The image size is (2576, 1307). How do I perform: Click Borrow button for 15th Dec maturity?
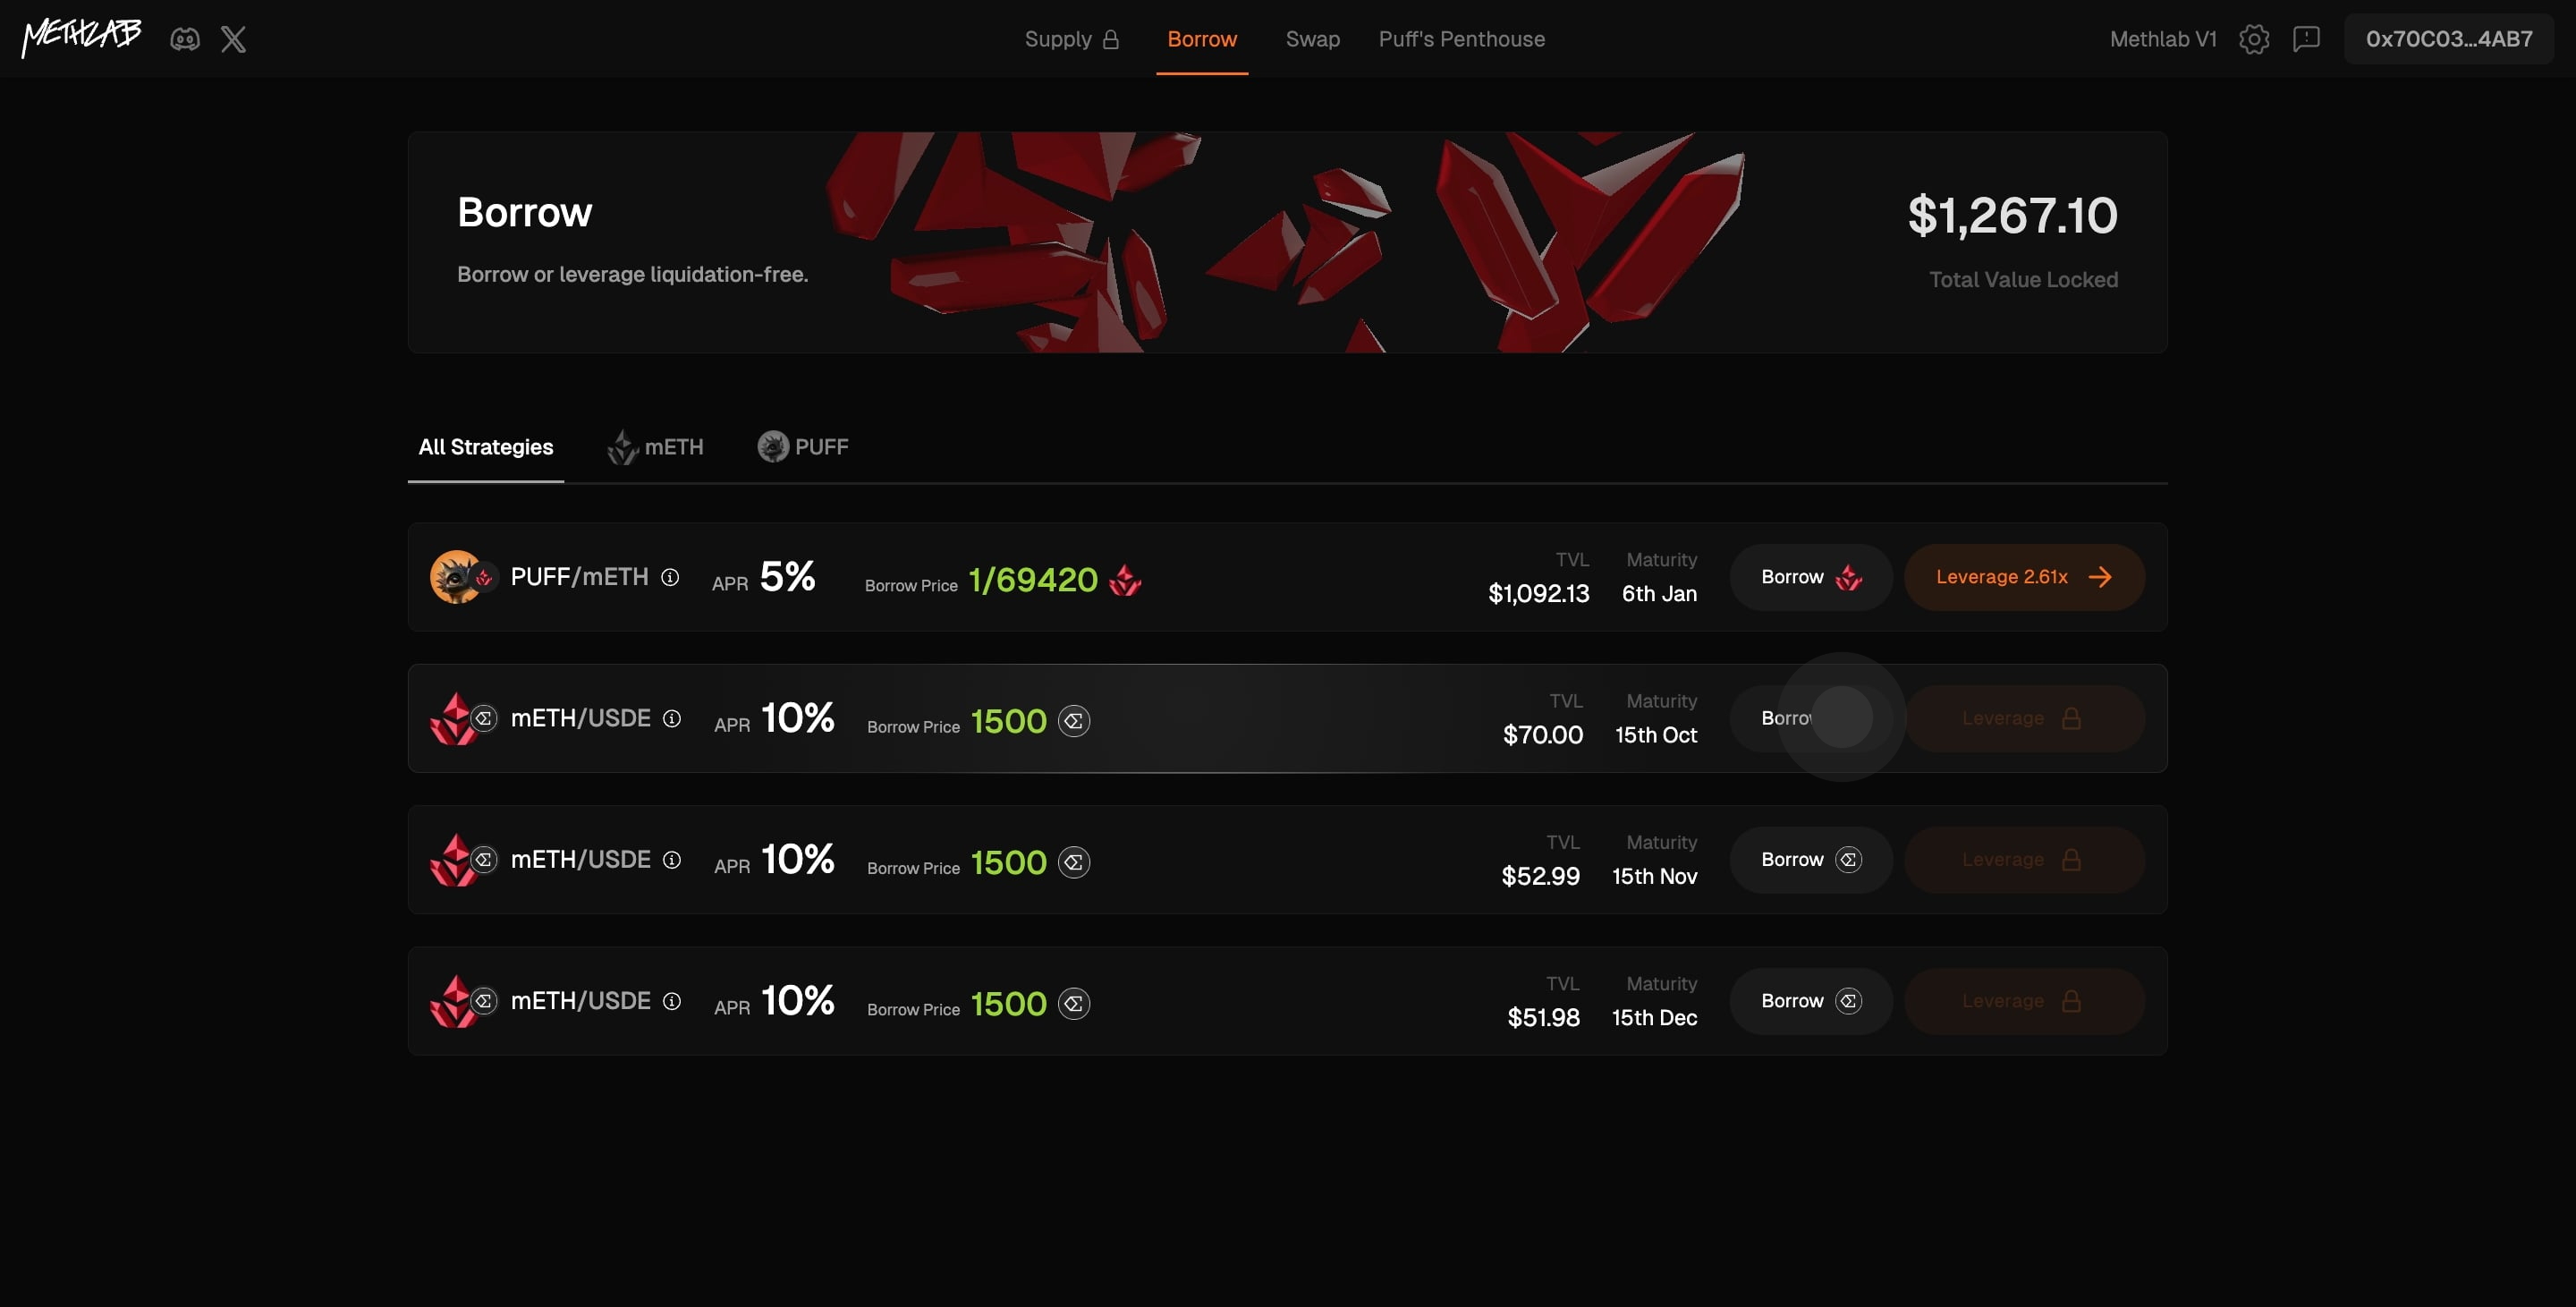1810,1001
